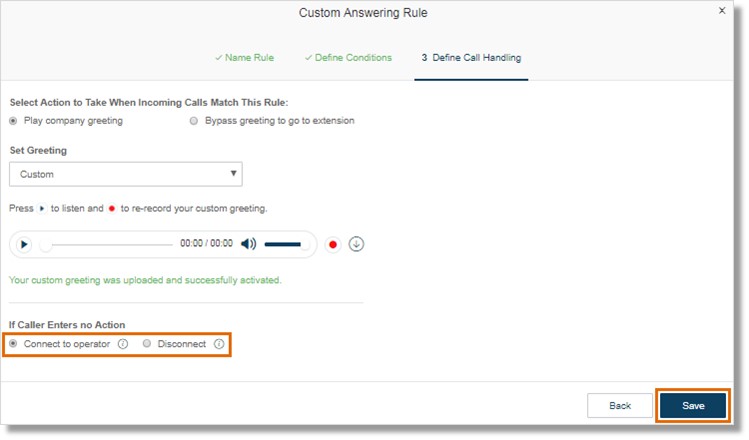Viewport: 749px width, 440px height.
Task: Open the Define Call Handling step tab
Action: [471, 58]
